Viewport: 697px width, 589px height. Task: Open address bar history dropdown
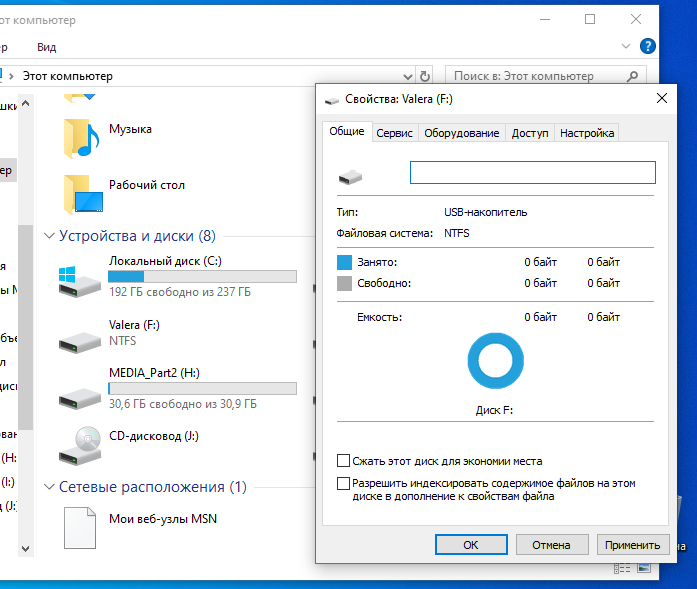pyautogui.click(x=408, y=77)
